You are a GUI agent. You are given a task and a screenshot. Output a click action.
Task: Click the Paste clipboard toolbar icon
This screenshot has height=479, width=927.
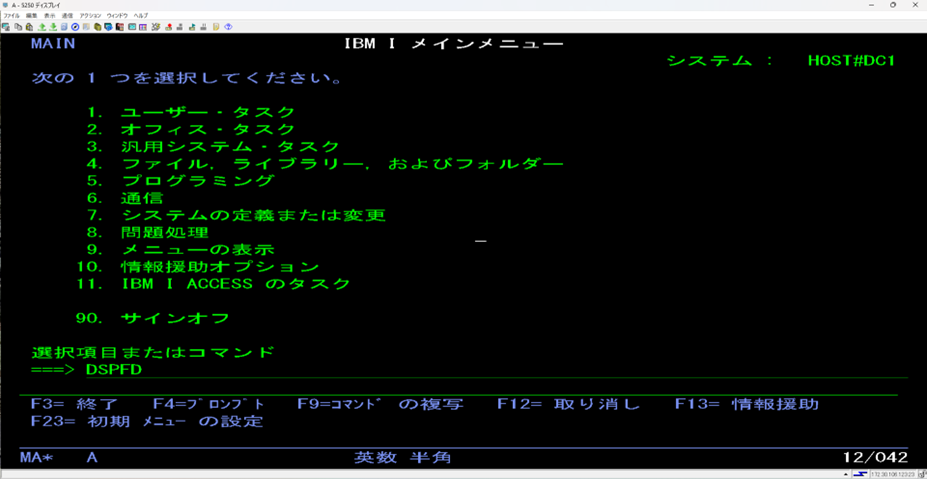point(29,27)
